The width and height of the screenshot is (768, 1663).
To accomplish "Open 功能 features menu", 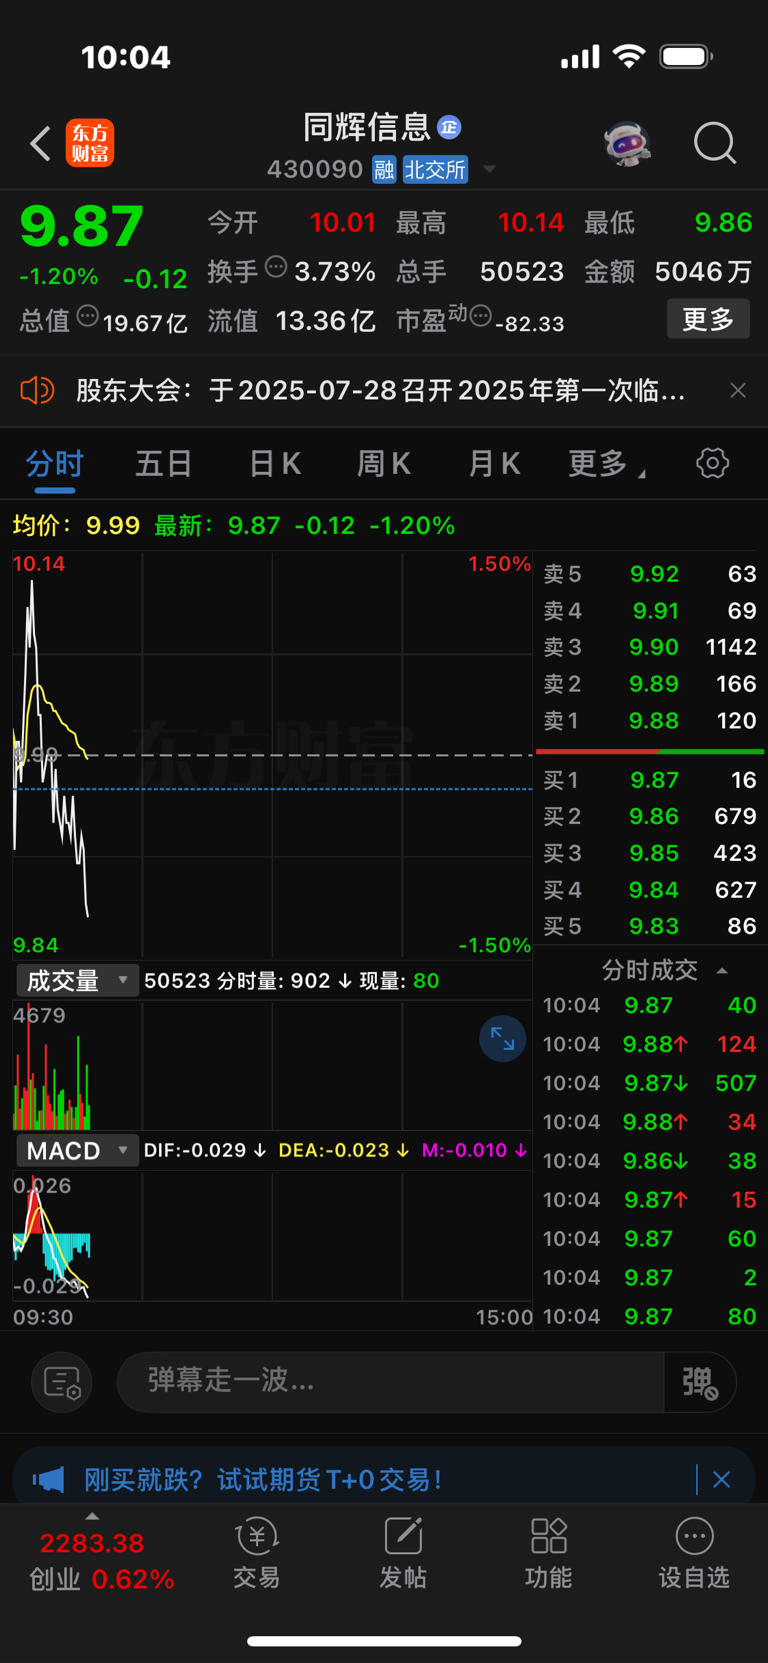I will (x=549, y=1554).
